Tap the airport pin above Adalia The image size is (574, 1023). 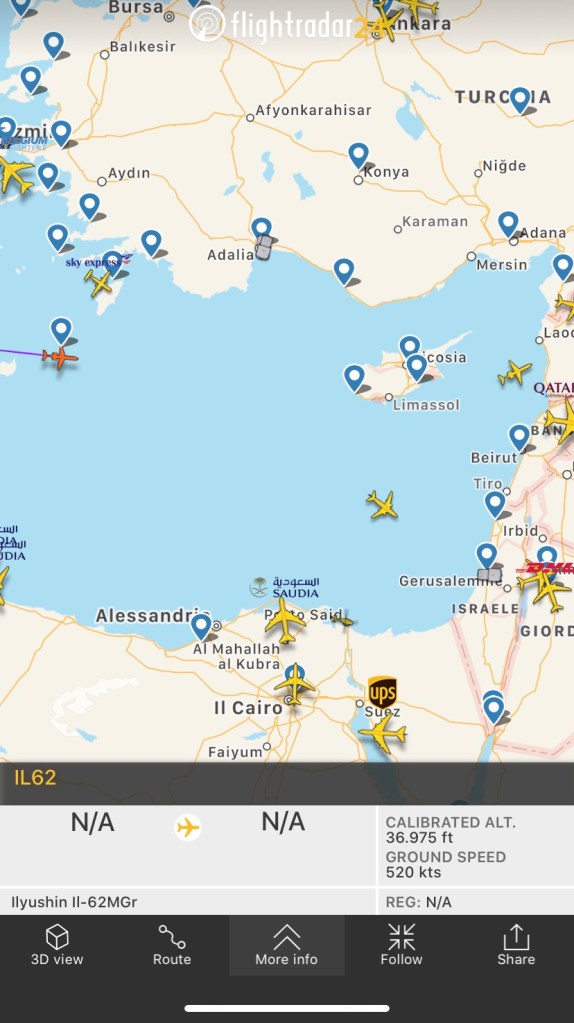pos(262,231)
